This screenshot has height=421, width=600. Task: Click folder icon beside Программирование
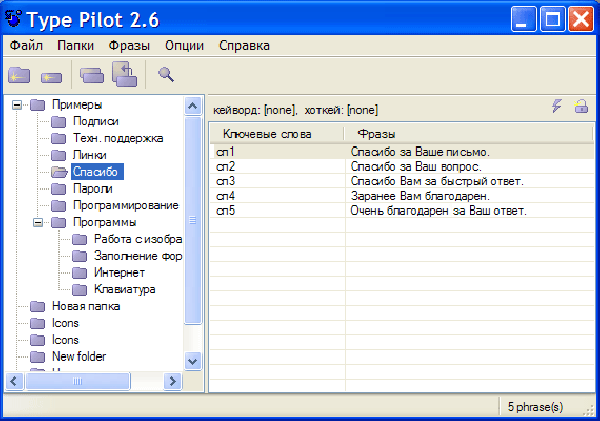tap(59, 206)
